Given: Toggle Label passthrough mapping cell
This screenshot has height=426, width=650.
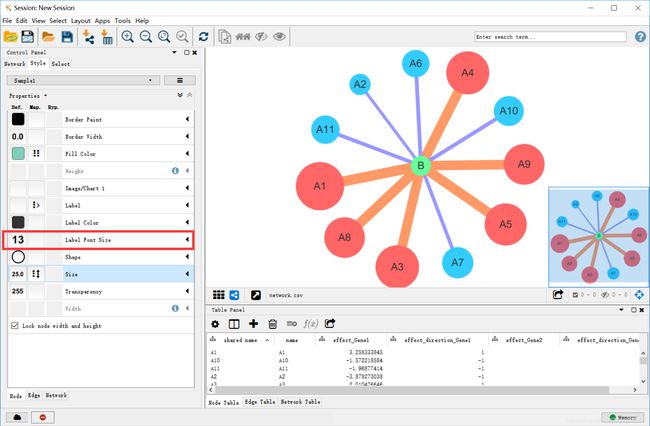Looking at the screenshot, I should 36,205.
